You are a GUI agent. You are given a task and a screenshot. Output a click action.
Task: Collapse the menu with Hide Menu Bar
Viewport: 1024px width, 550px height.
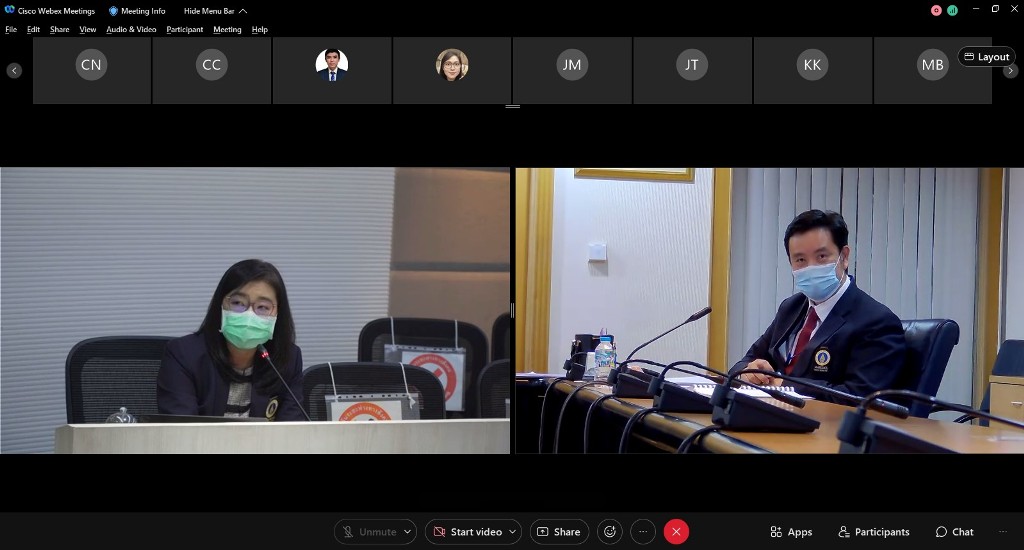(x=214, y=11)
